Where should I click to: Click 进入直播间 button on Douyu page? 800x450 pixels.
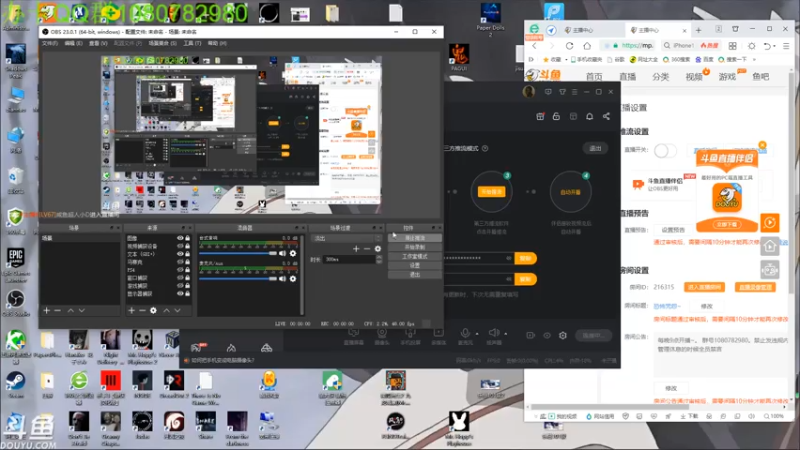[704, 287]
